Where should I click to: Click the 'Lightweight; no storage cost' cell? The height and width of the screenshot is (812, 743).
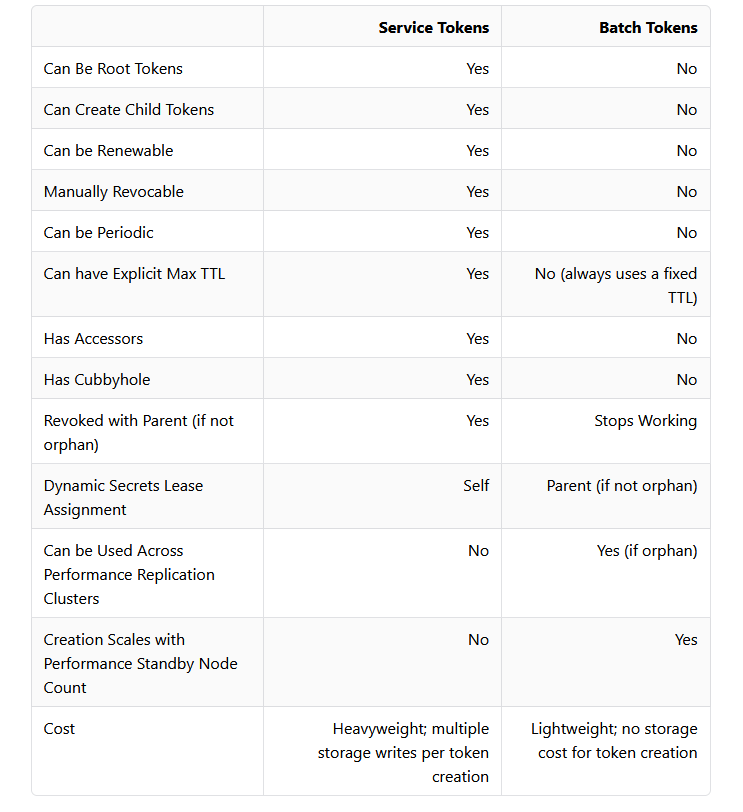614,740
